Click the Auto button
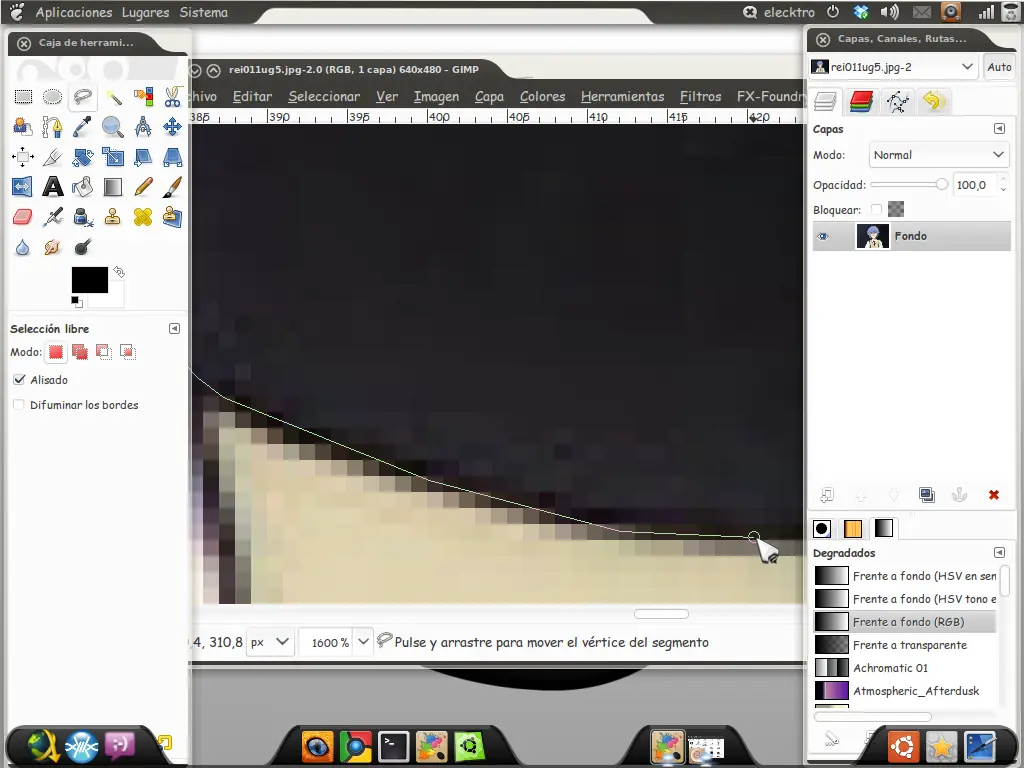Viewport: 1024px width, 768px height. [x=999, y=67]
